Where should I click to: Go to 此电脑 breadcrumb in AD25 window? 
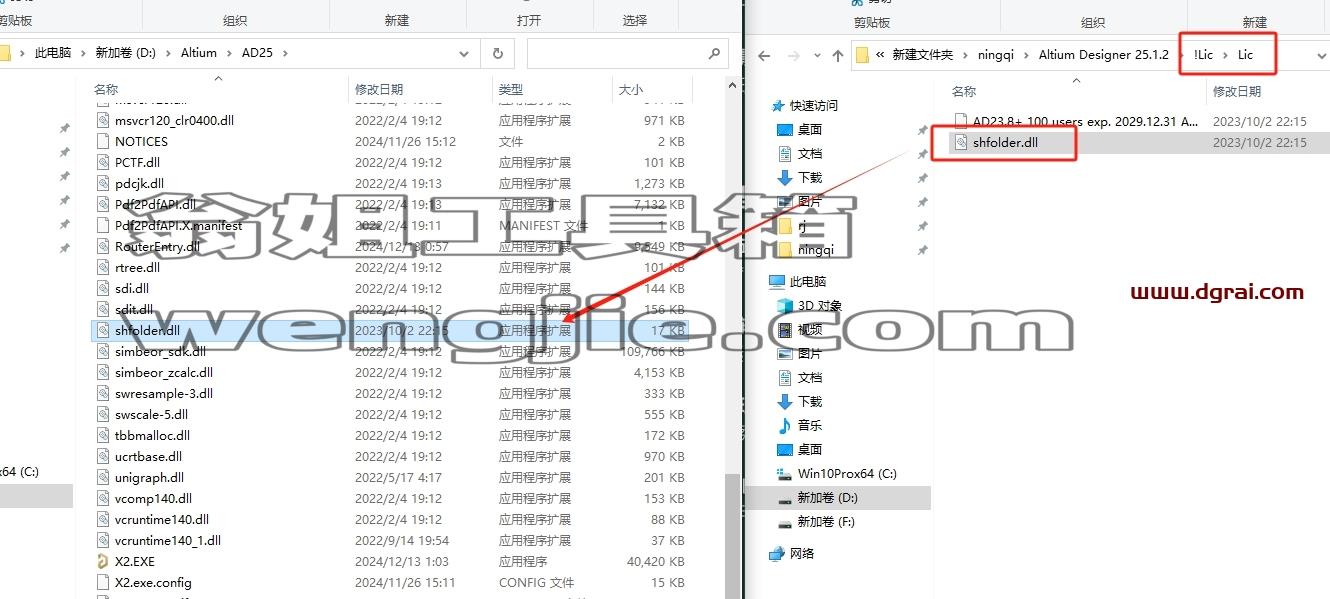point(53,53)
